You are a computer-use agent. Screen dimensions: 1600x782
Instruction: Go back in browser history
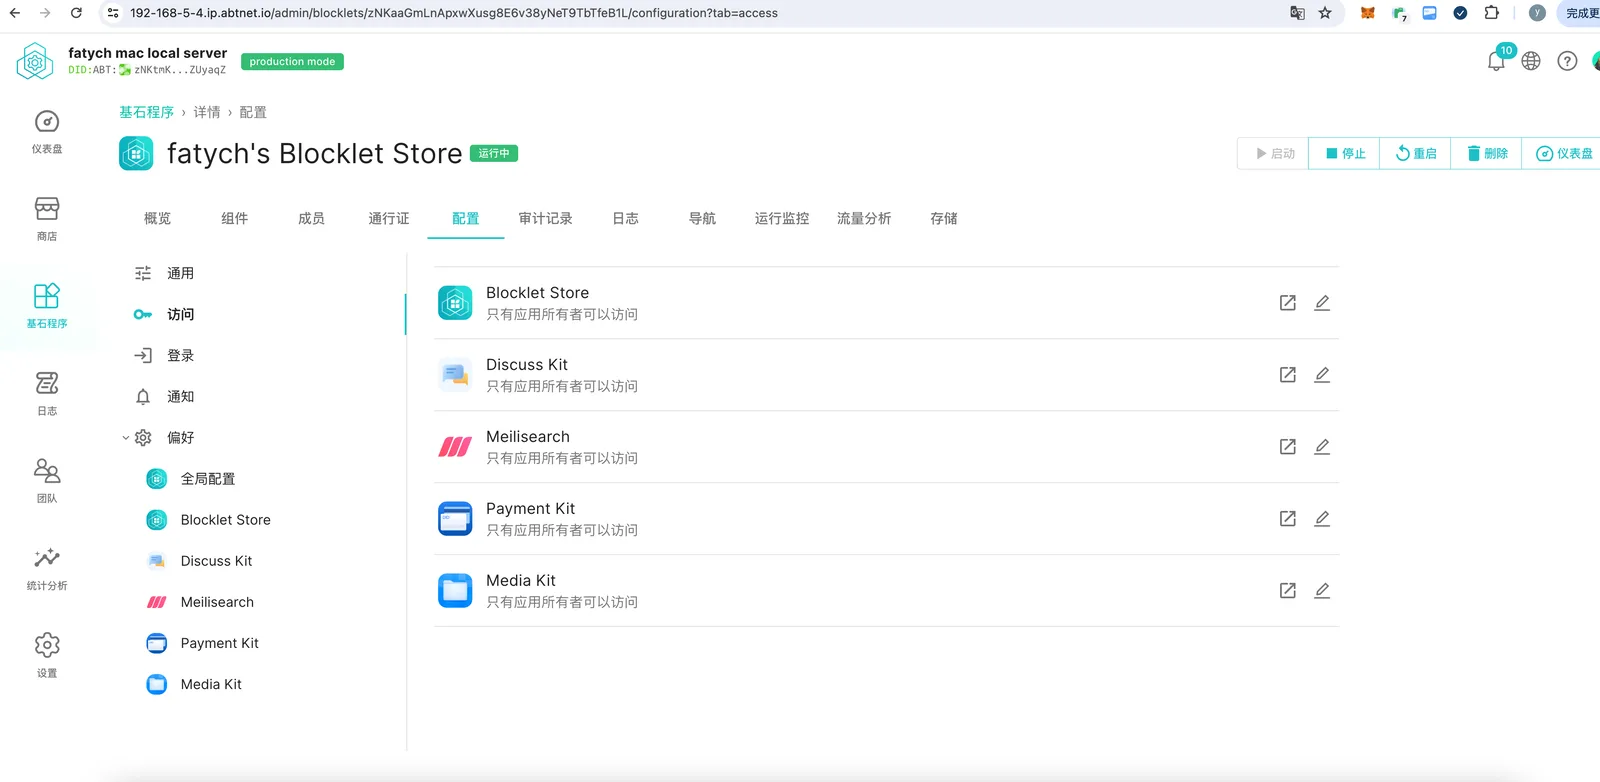point(15,13)
